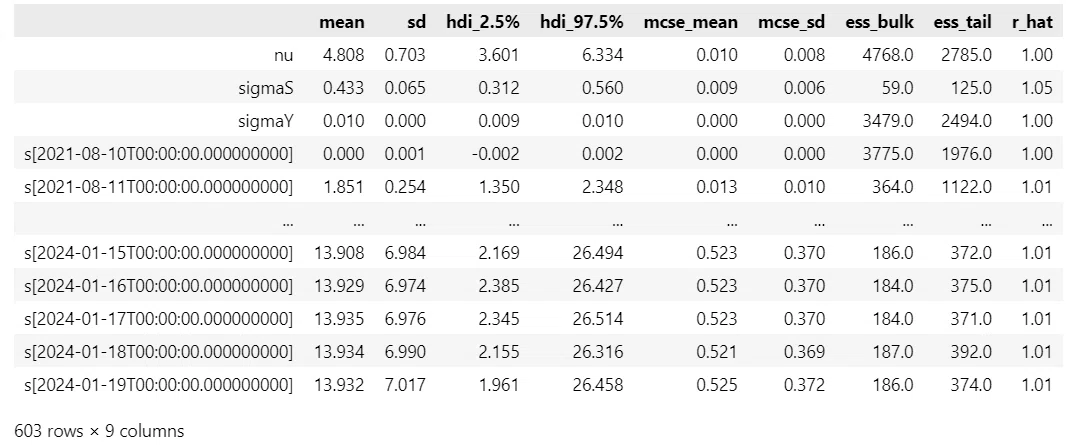1069x445 pixels.
Task: Click the mean column header
Action: 342,22
